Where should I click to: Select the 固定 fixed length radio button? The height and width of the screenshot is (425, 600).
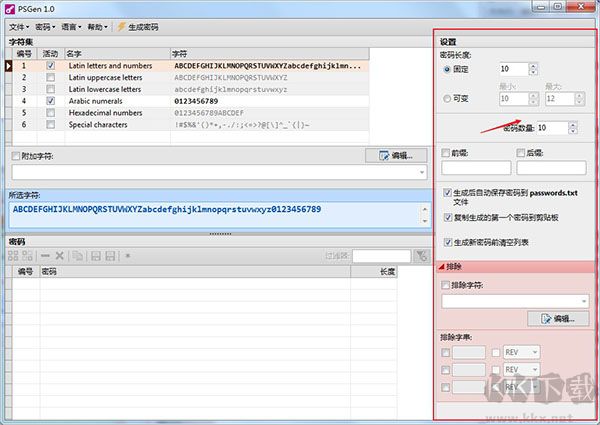(447, 69)
